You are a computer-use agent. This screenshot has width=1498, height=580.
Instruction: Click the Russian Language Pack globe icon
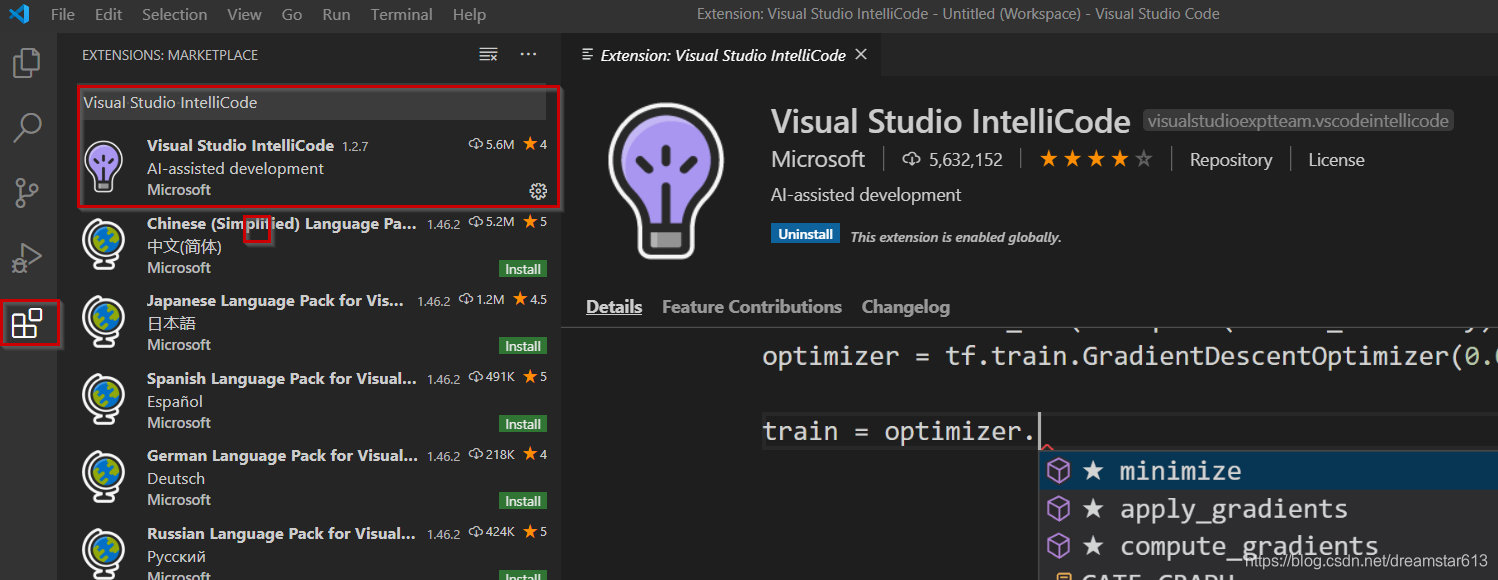104,552
